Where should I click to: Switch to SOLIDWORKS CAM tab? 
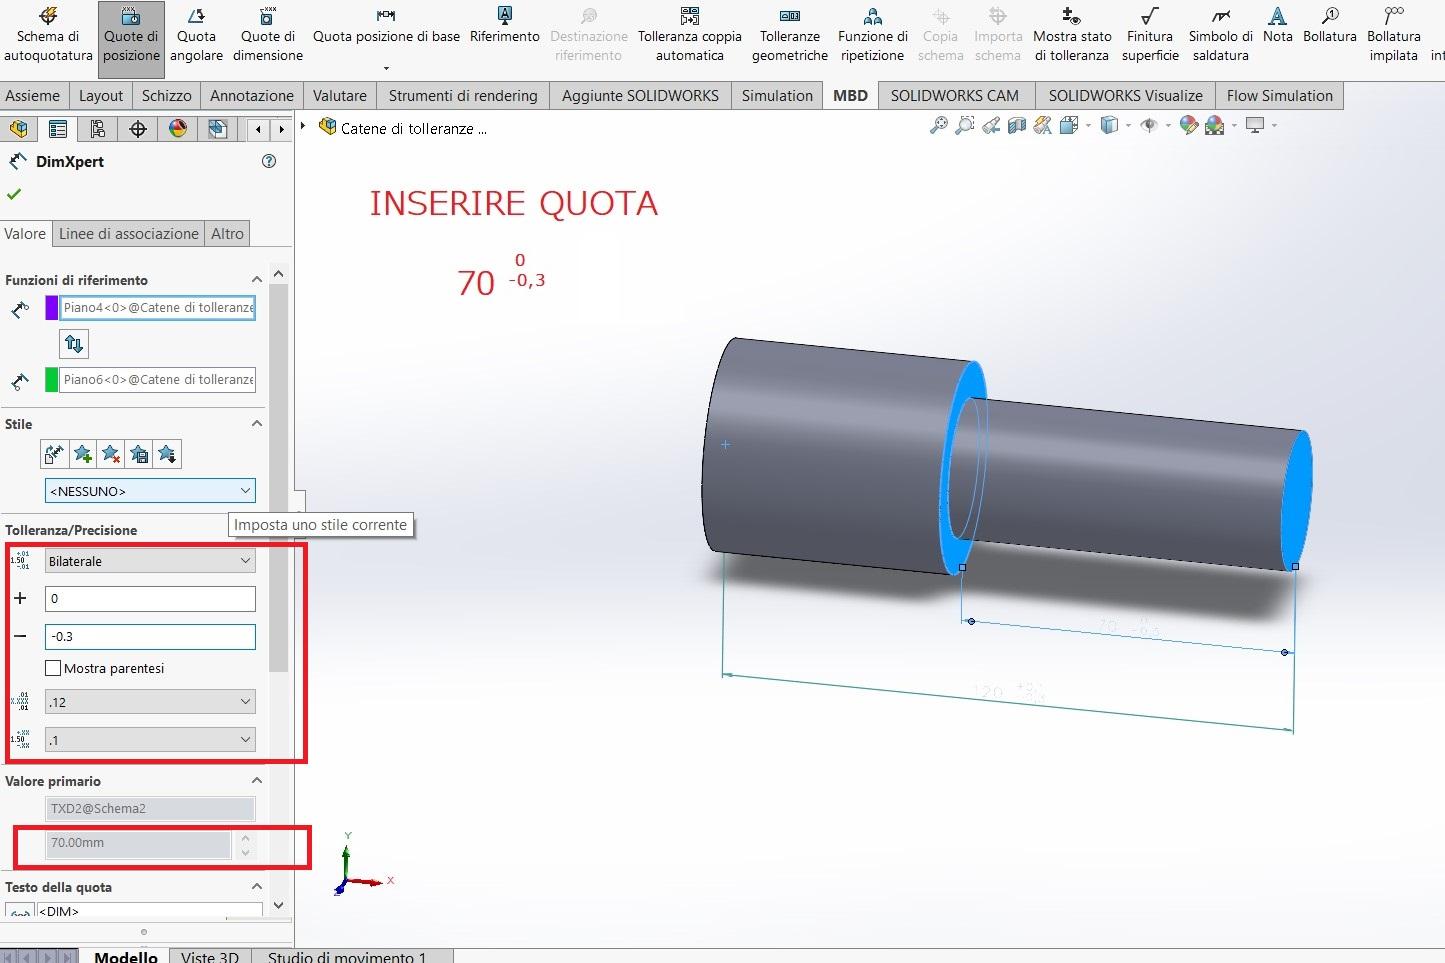[955, 95]
